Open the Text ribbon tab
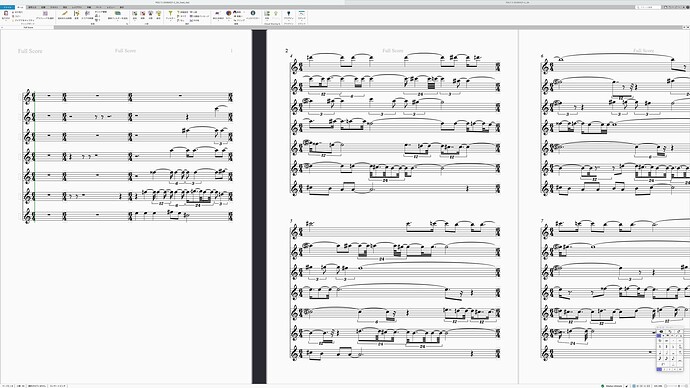690x388 pixels. [54, 7]
